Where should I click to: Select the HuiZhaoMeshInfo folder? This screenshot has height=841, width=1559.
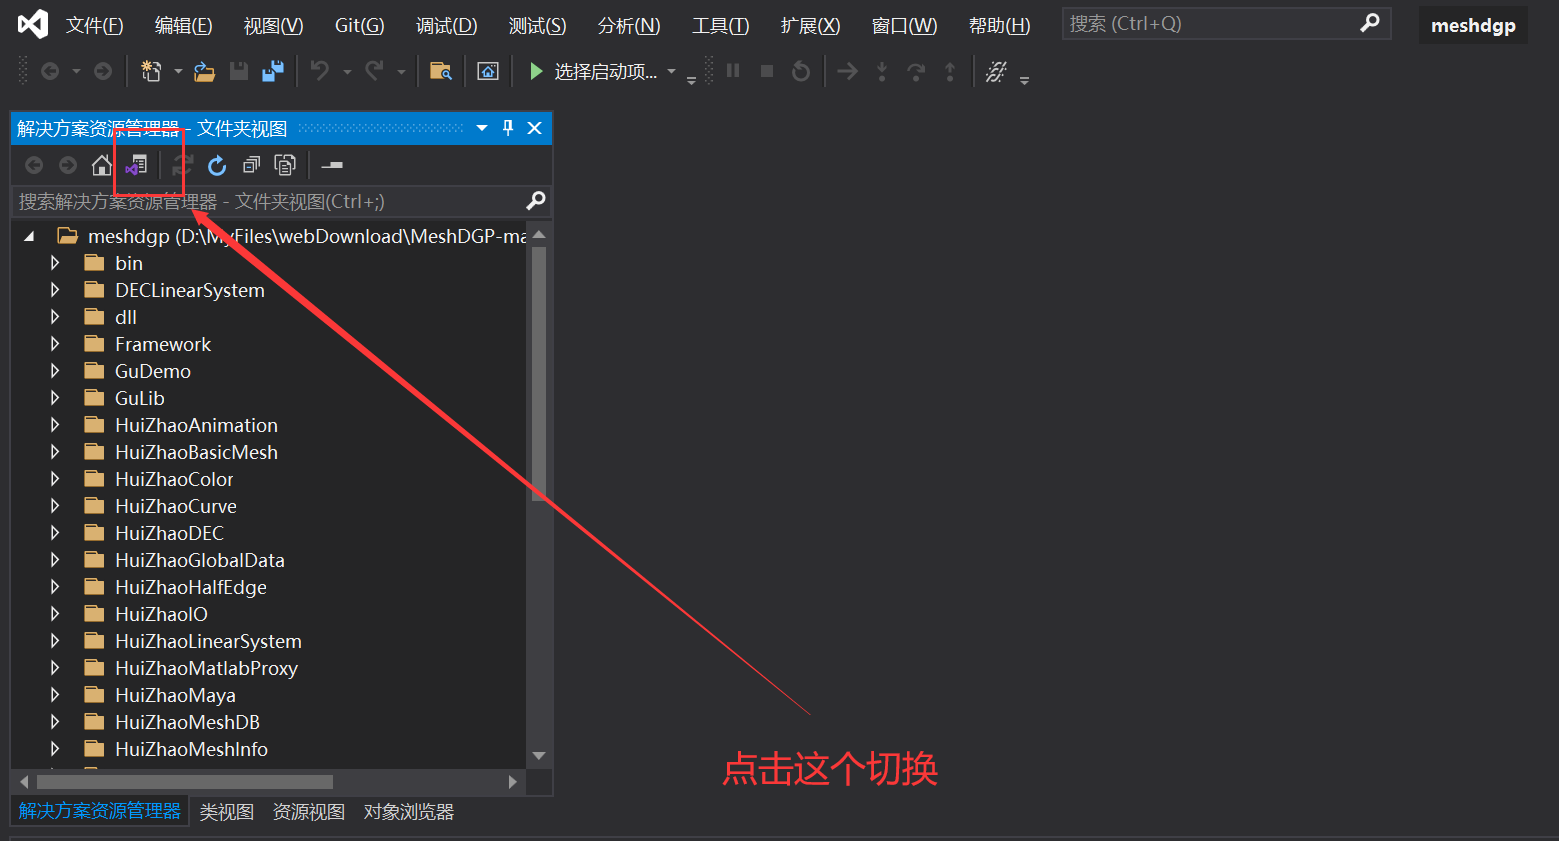(x=191, y=749)
